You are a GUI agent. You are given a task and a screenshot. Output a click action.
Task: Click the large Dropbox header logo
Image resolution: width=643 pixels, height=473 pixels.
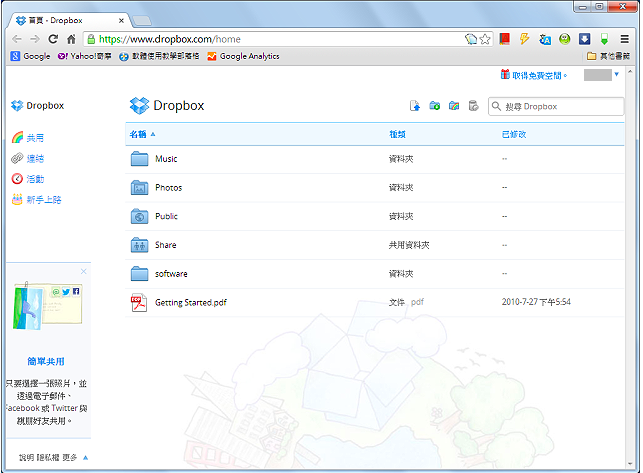coord(139,105)
